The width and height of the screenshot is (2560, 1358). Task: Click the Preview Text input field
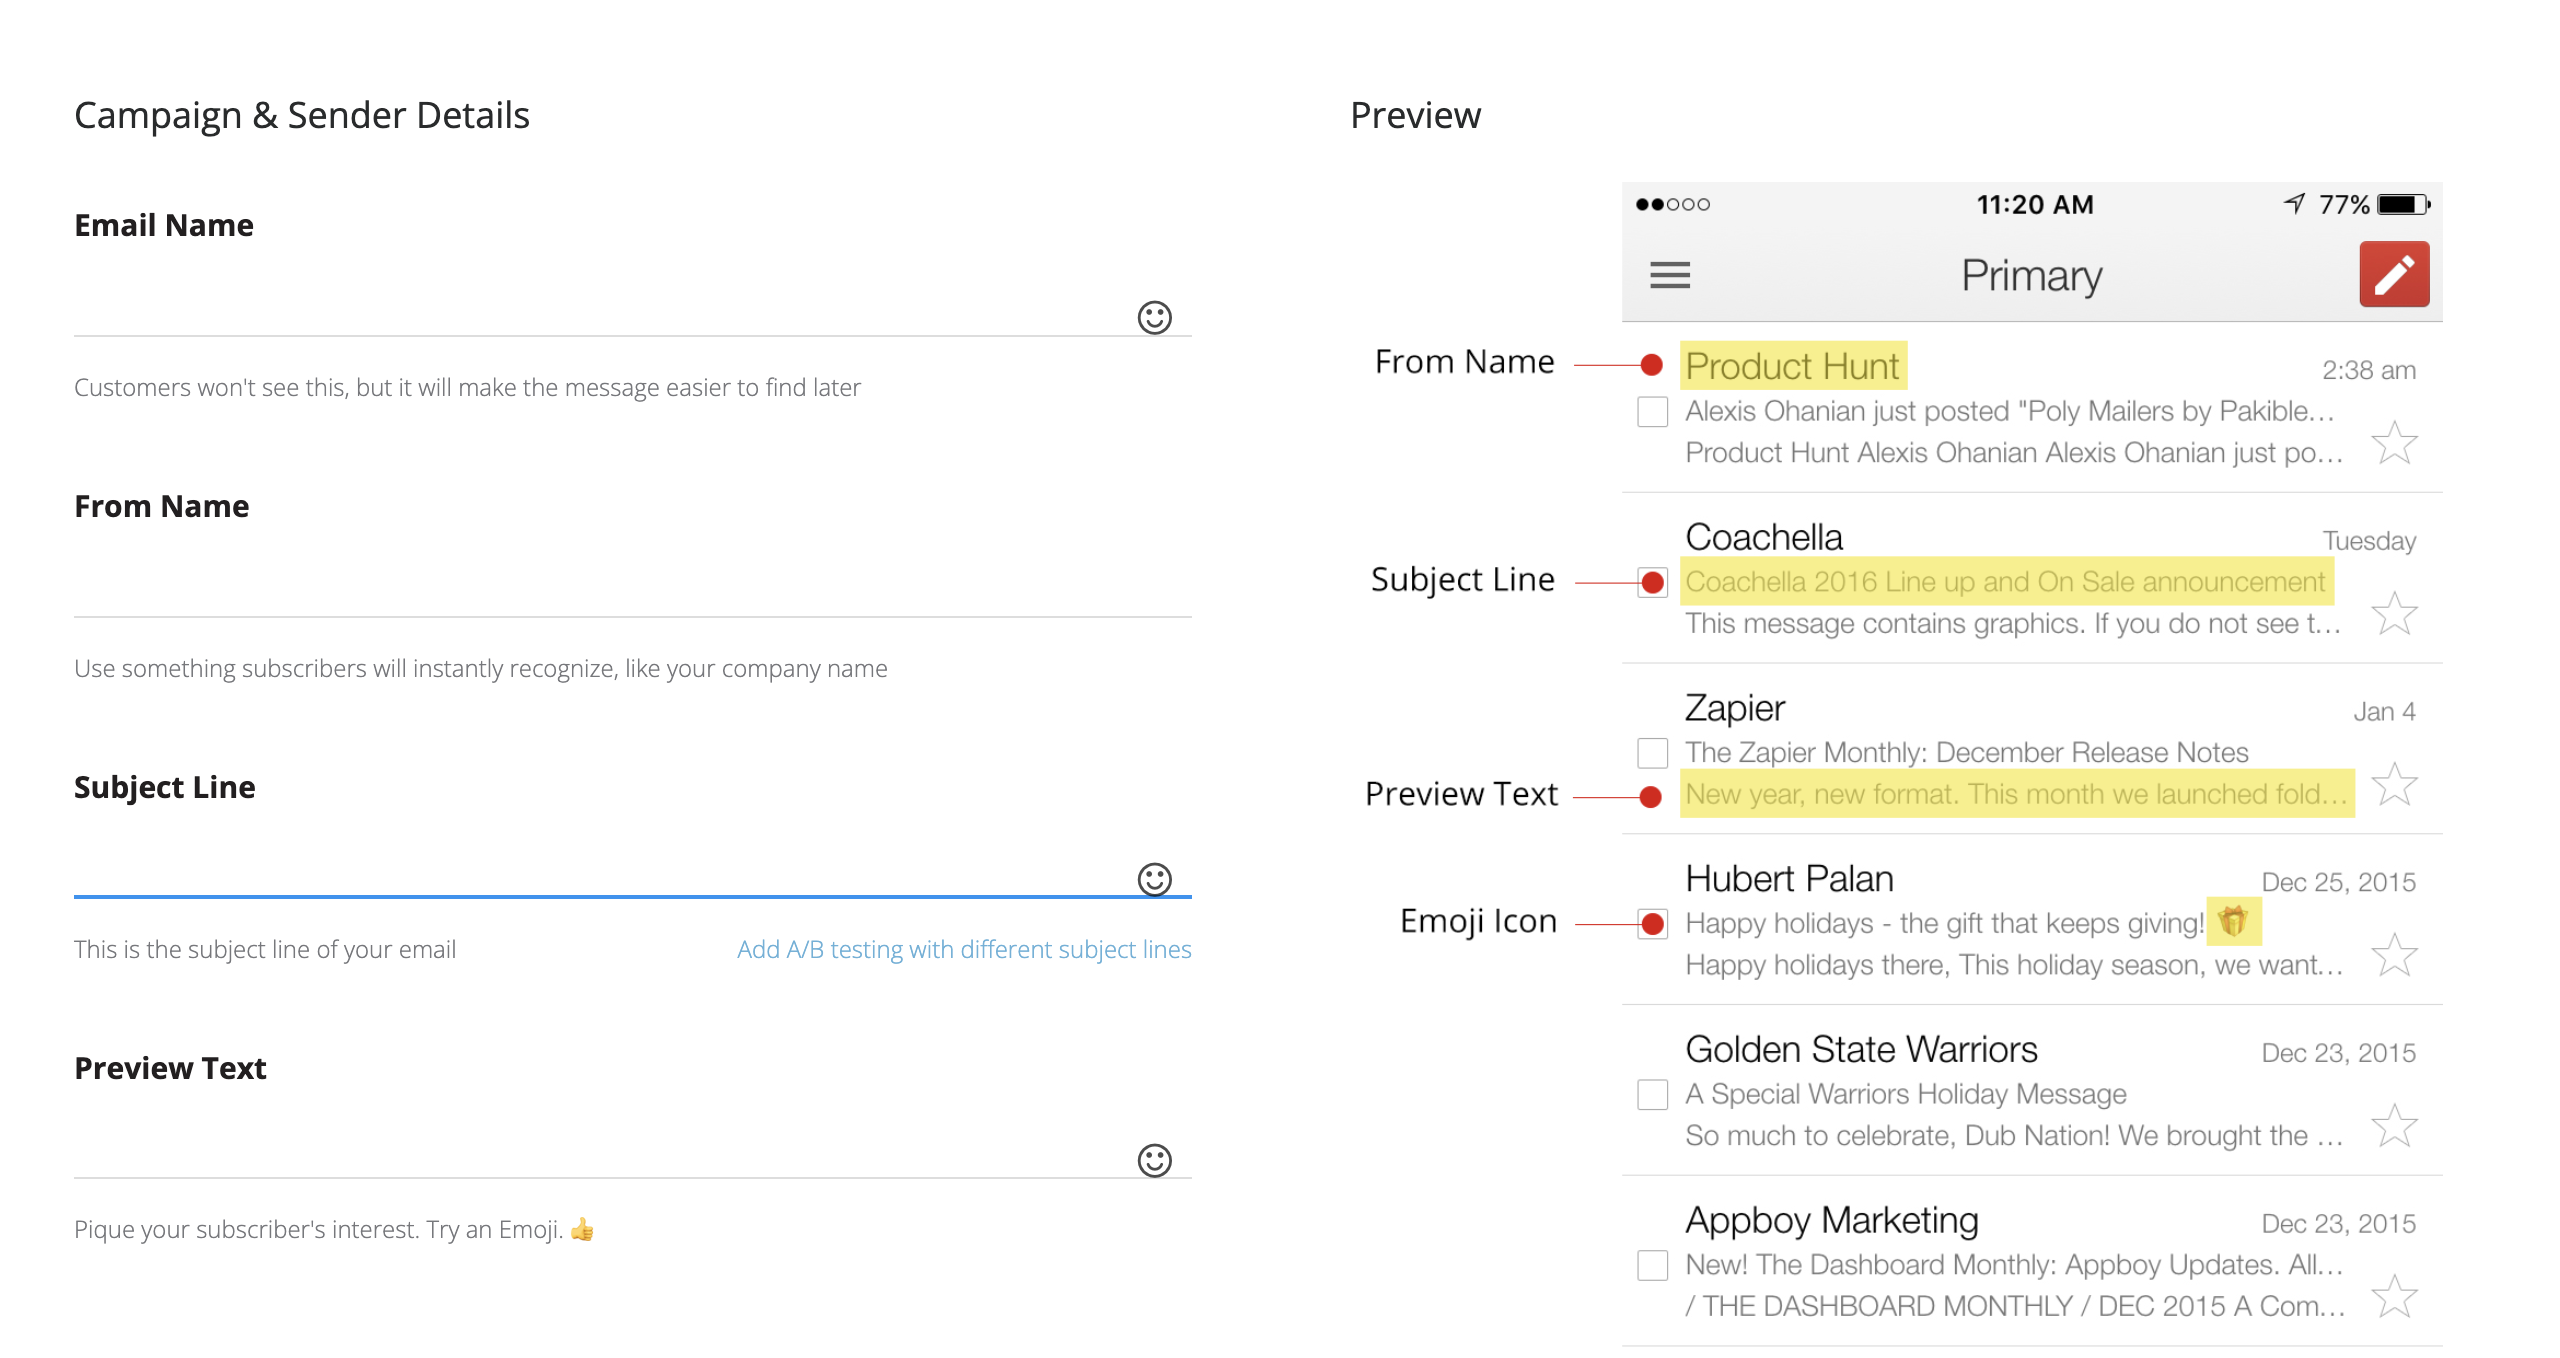pyautogui.click(x=600, y=1155)
